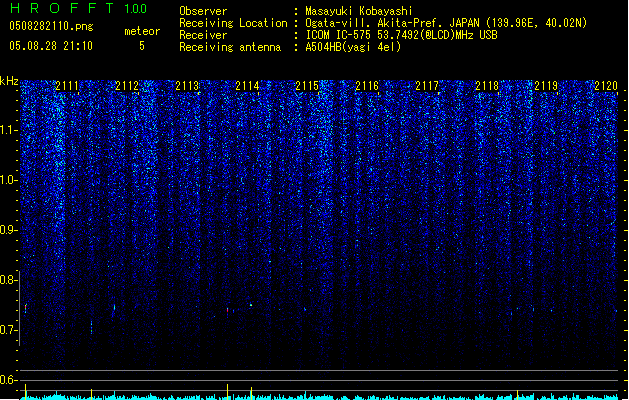629x400 pixels.
Task: Click antenna value A504HB(yagi 4el)
Action: 353,47
